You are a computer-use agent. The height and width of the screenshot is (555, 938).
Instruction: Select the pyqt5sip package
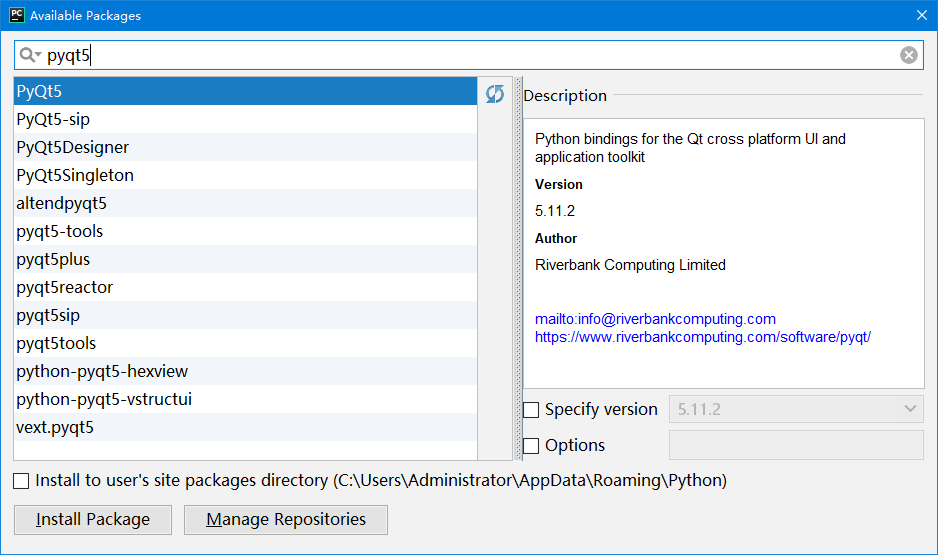coord(245,315)
